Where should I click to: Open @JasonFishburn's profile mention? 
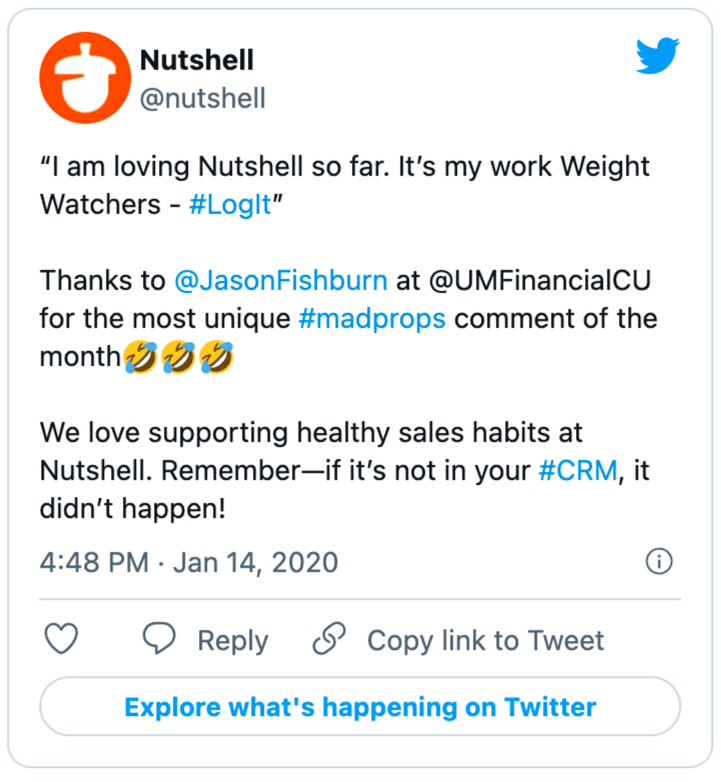[x=281, y=280]
